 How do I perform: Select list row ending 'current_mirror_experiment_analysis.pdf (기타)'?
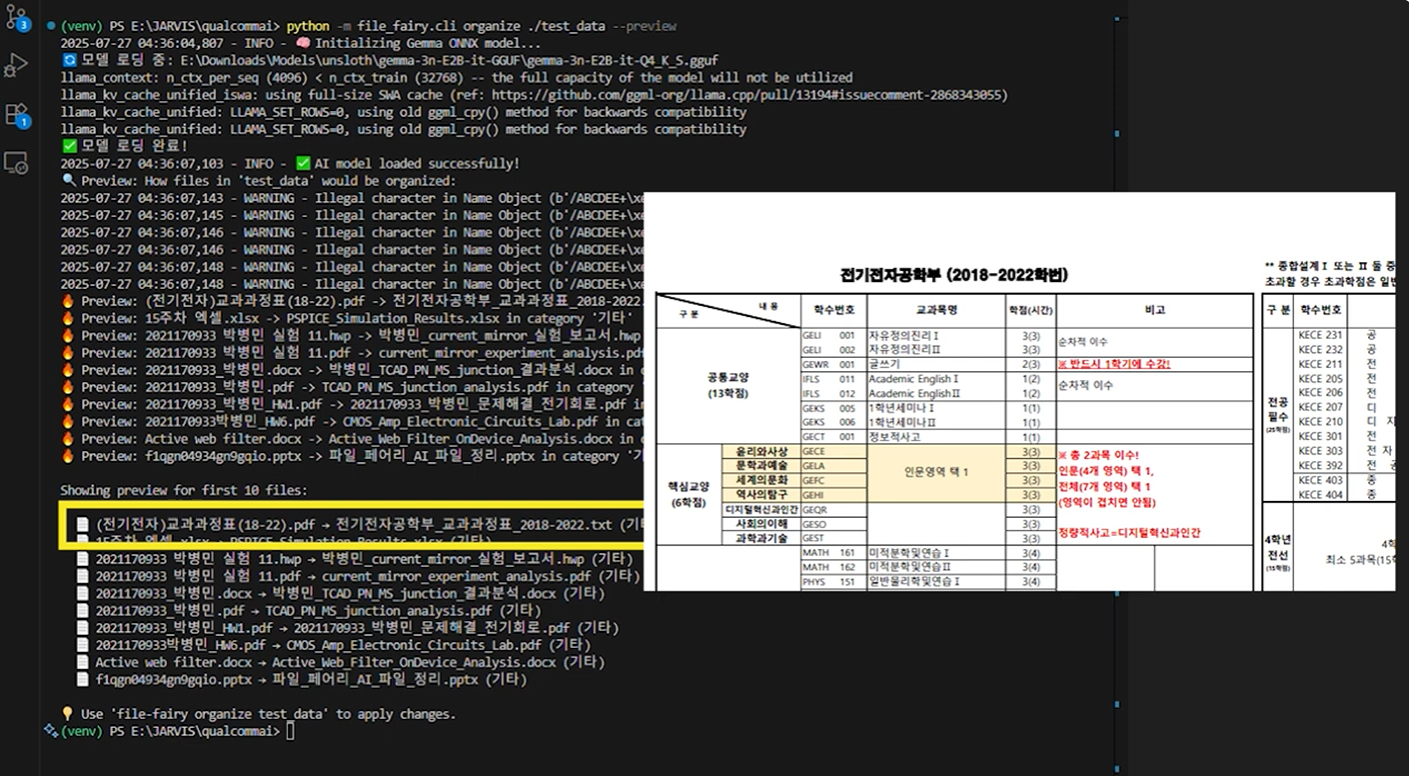click(x=359, y=576)
